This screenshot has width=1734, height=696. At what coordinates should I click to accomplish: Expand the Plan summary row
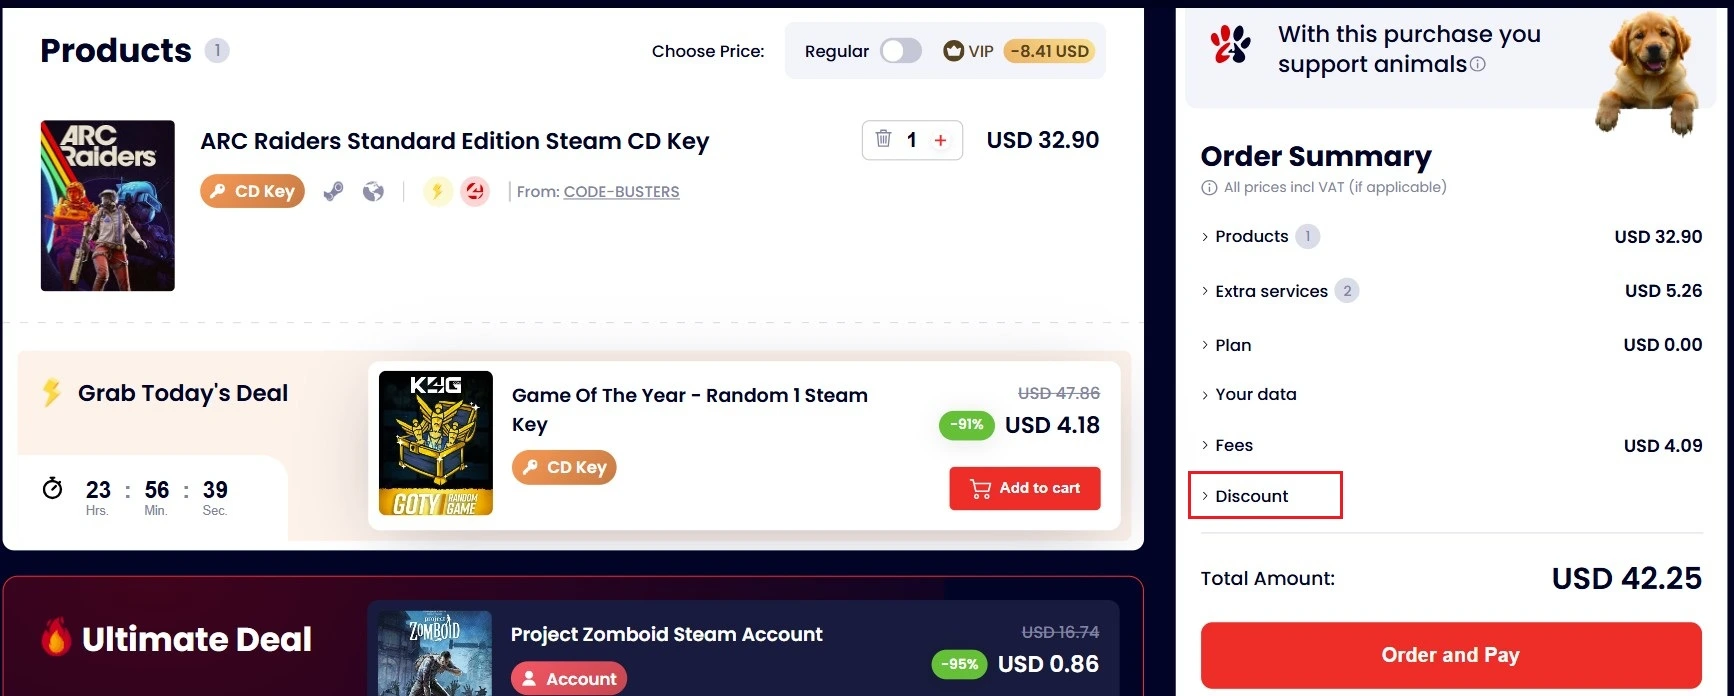point(1232,346)
